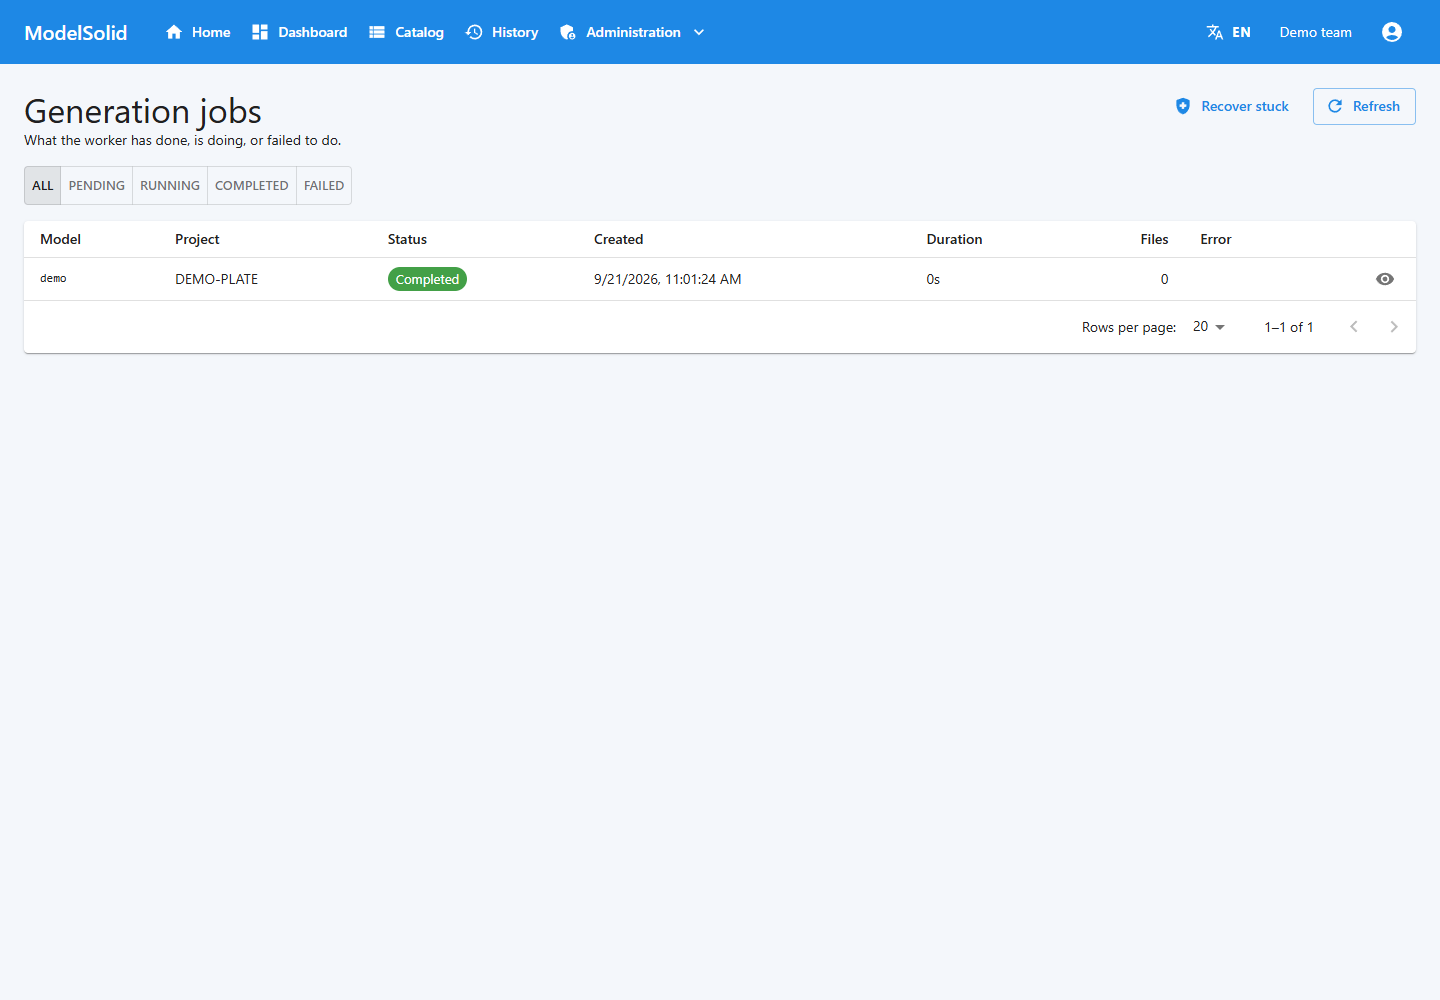Image resolution: width=1440 pixels, height=1000 pixels.
Task: Click the Files column header
Action: [1154, 239]
